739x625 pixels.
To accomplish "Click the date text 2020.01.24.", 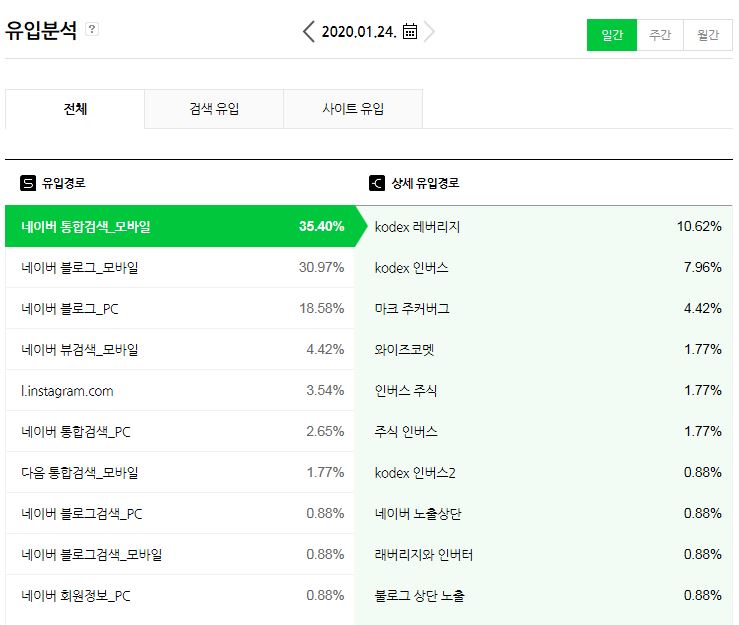I will tap(359, 32).
